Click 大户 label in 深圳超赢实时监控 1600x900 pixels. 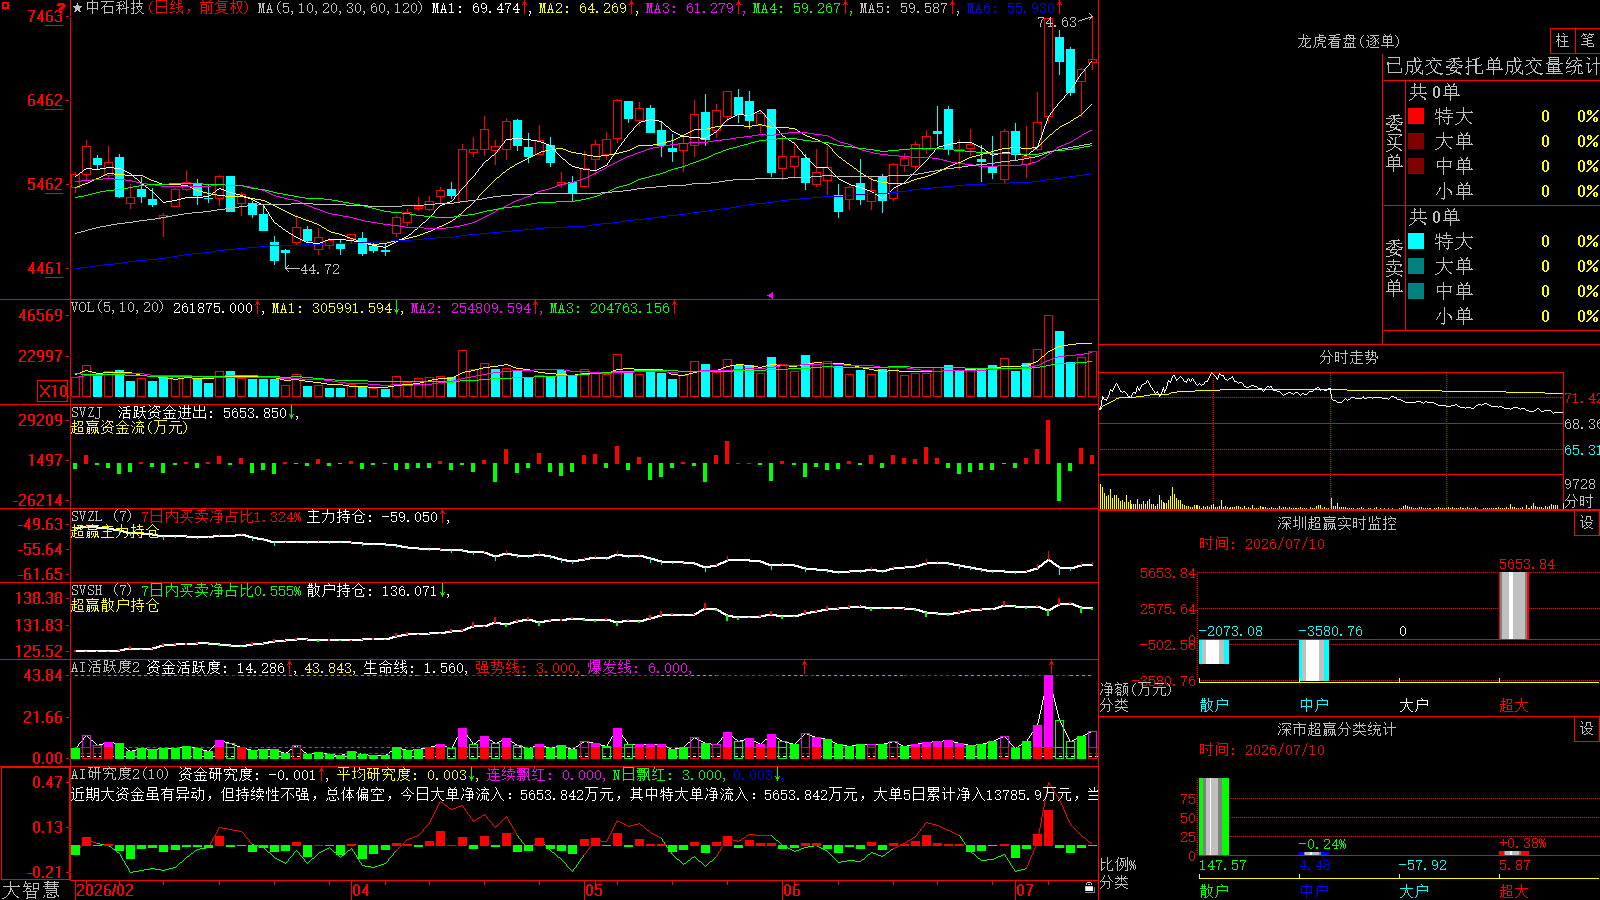(1414, 705)
